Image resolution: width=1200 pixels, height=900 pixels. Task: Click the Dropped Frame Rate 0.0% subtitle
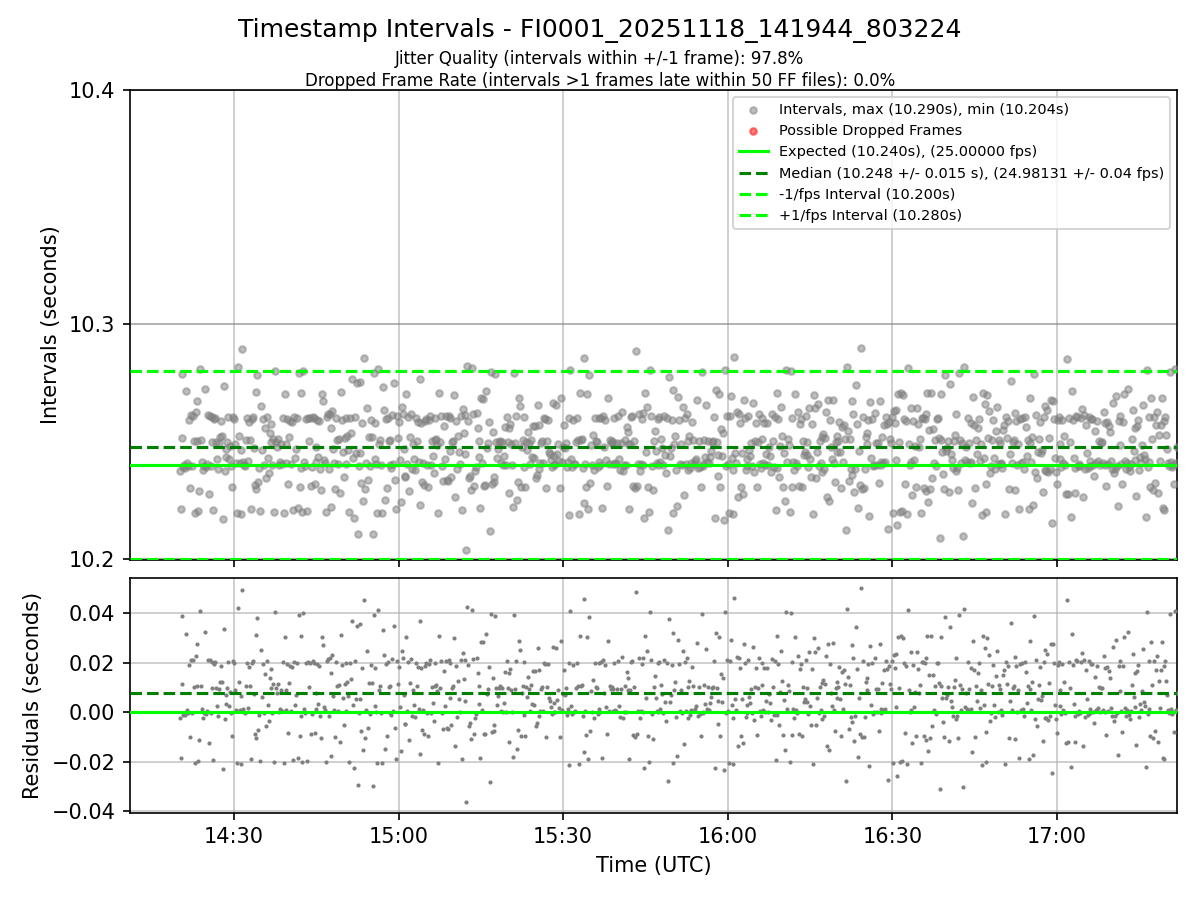[600, 80]
